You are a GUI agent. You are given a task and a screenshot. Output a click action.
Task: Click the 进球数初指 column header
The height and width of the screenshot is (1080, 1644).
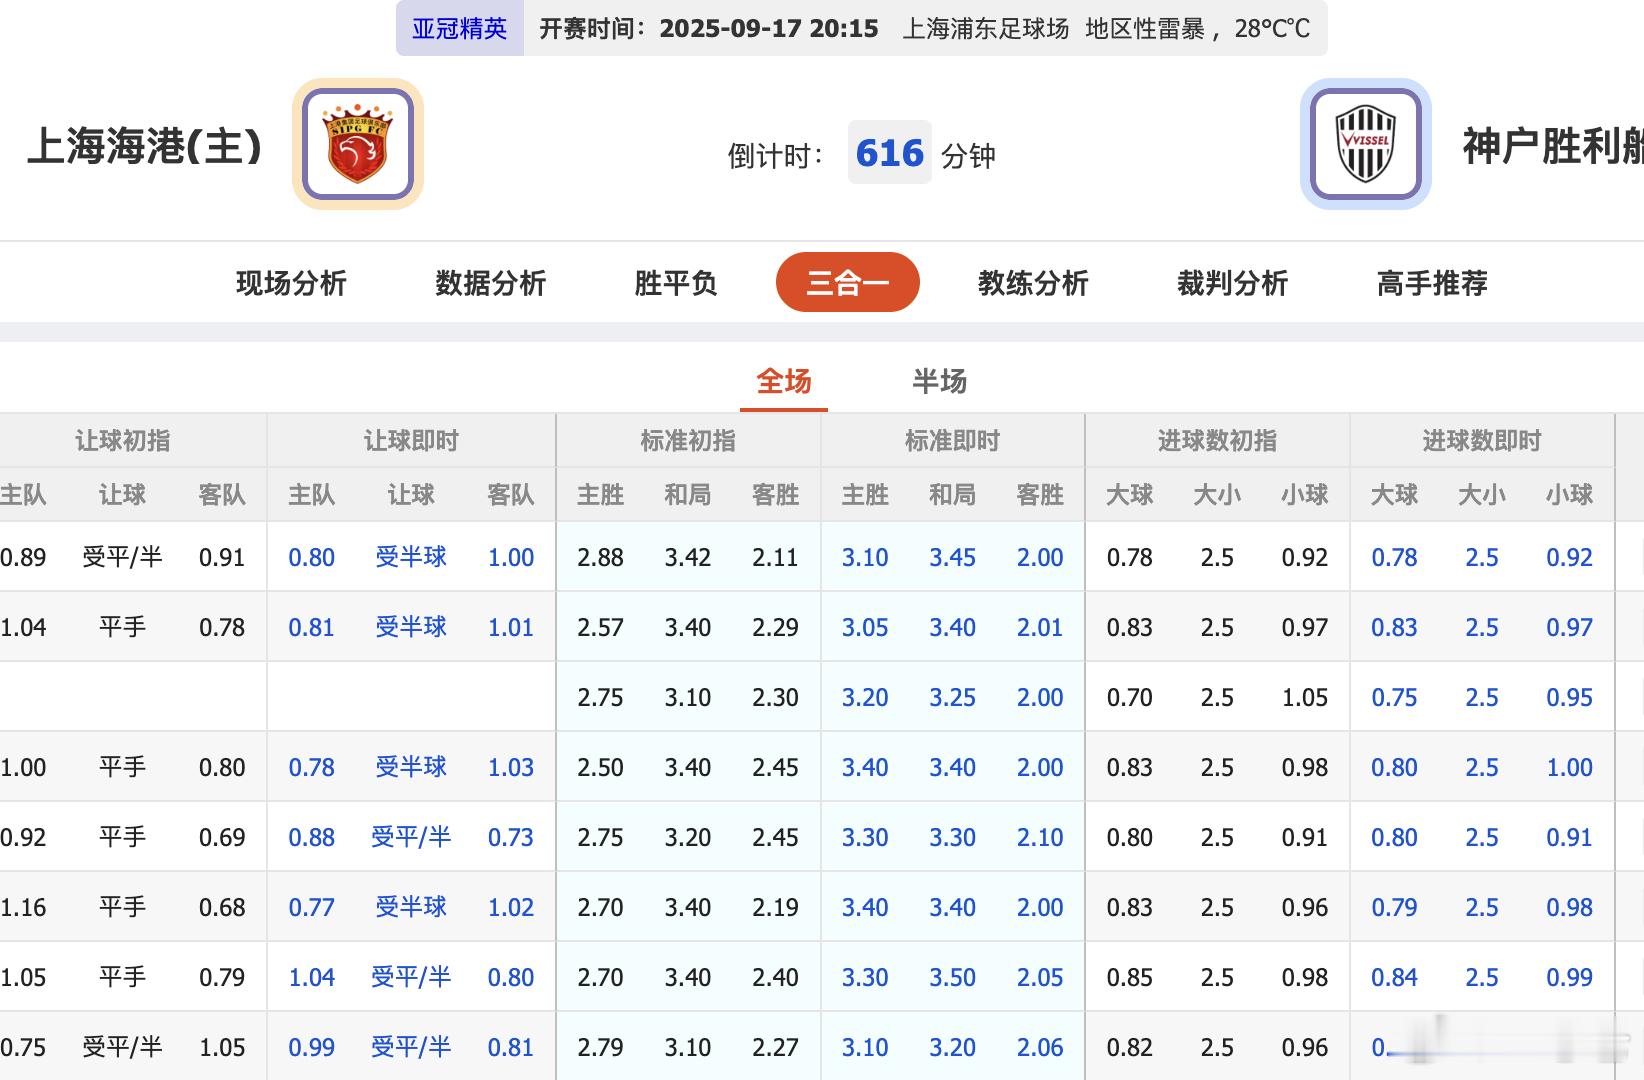pyautogui.click(x=1217, y=441)
